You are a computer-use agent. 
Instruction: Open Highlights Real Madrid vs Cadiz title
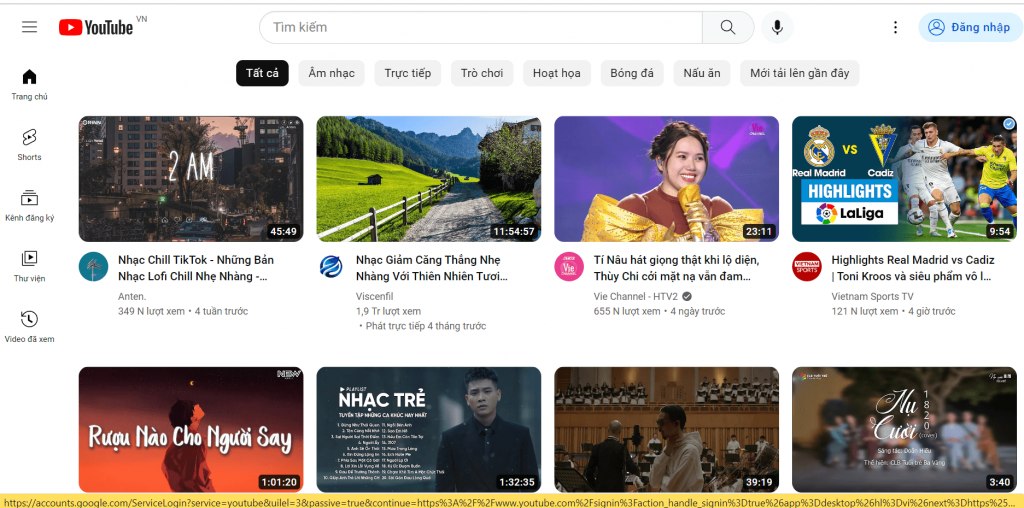coord(913,268)
